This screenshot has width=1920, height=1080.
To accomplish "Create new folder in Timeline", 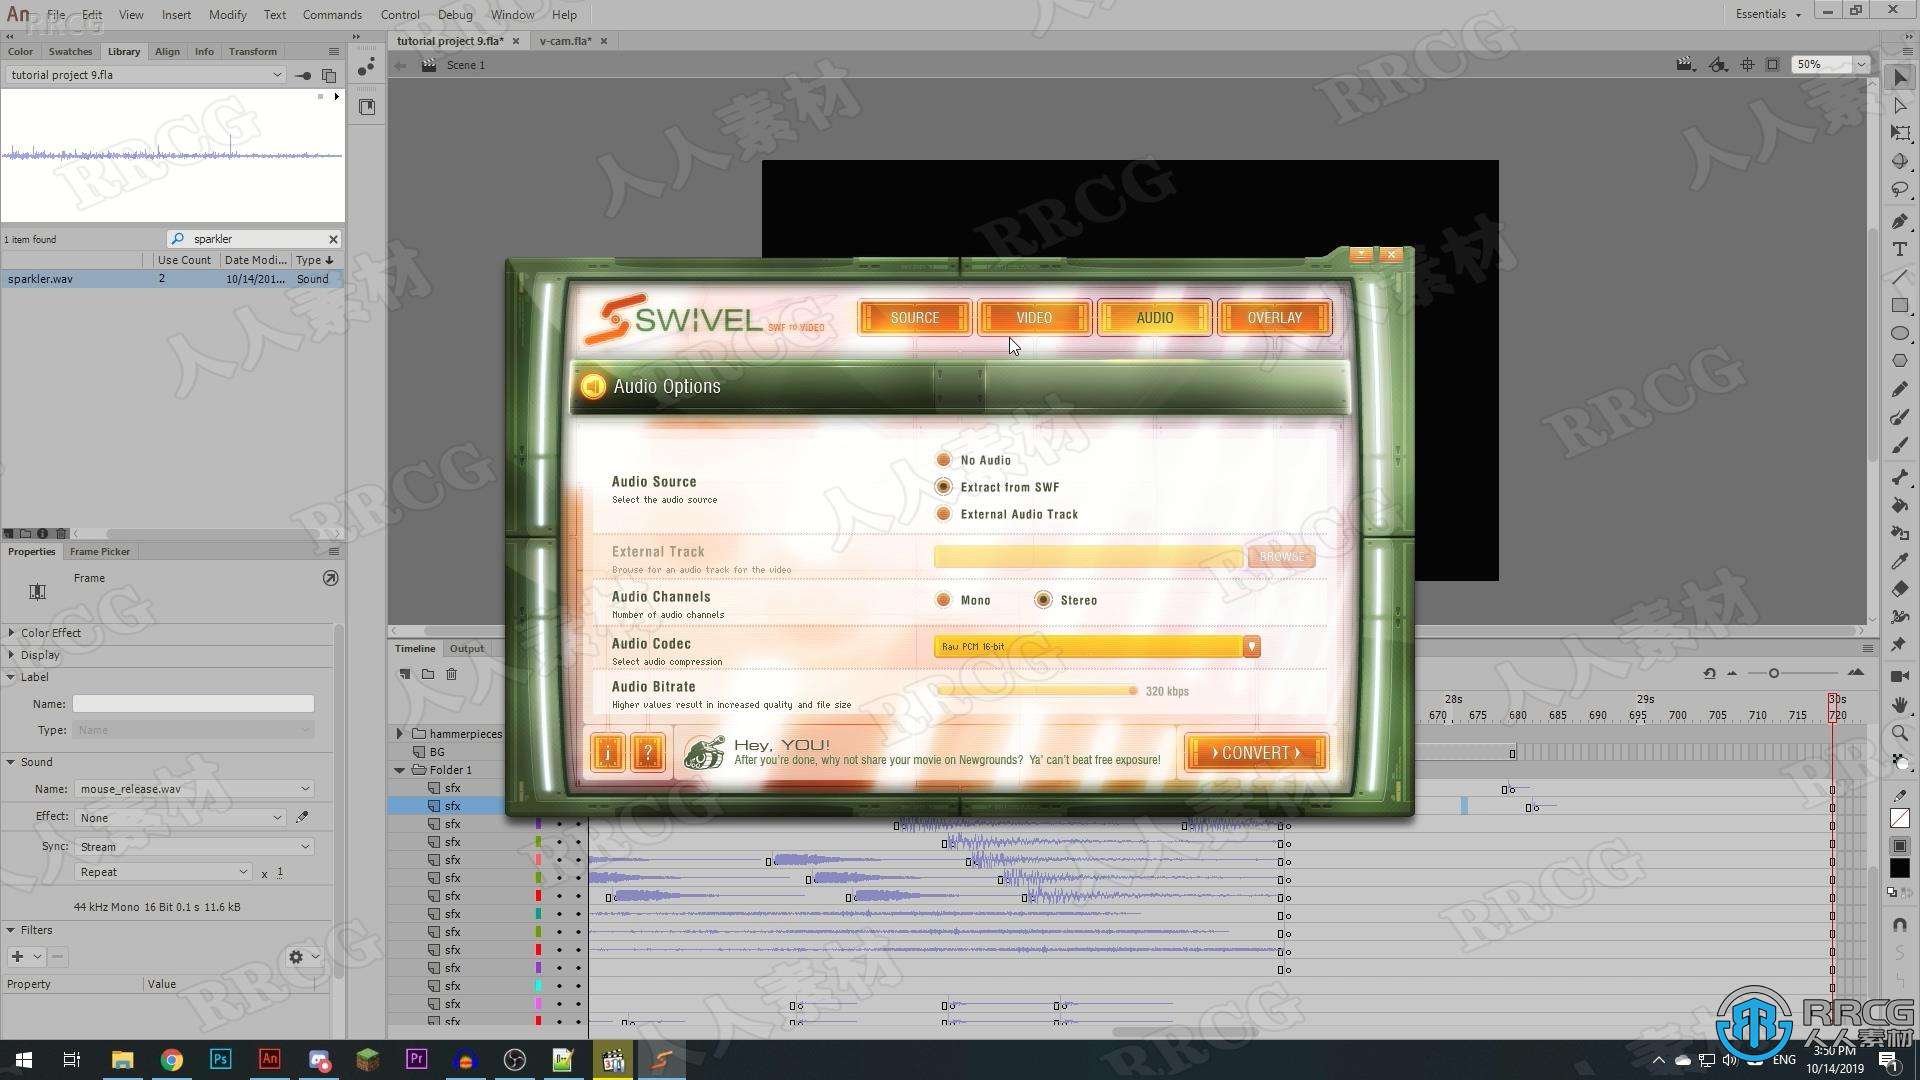I will (x=428, y=674).
